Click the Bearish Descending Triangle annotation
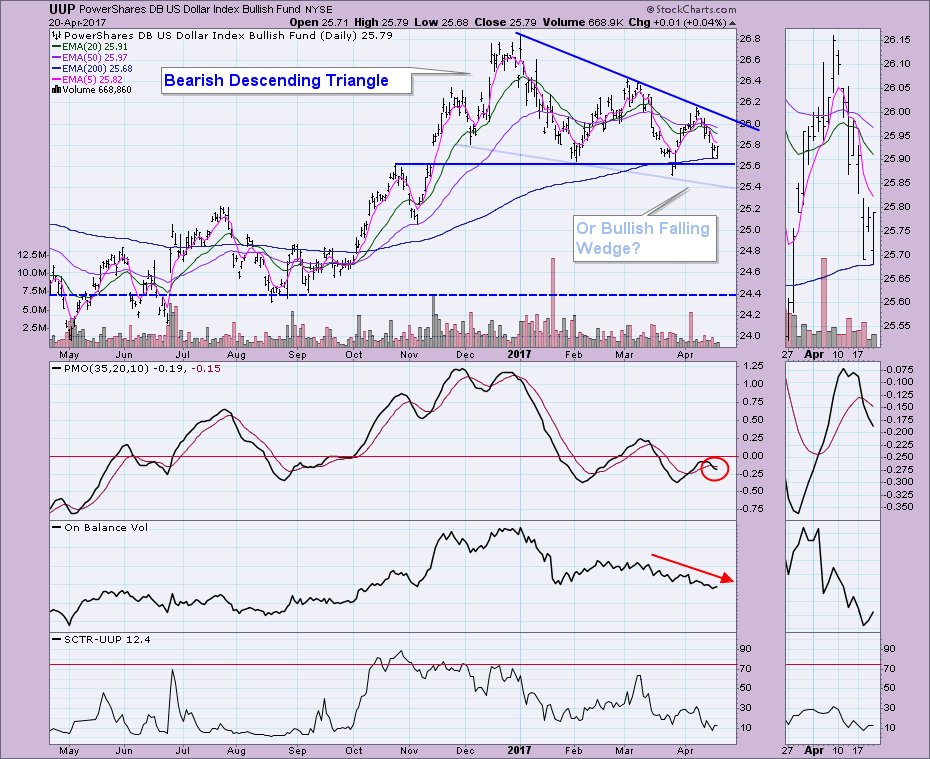930x759 pixels. click(276, 80)
